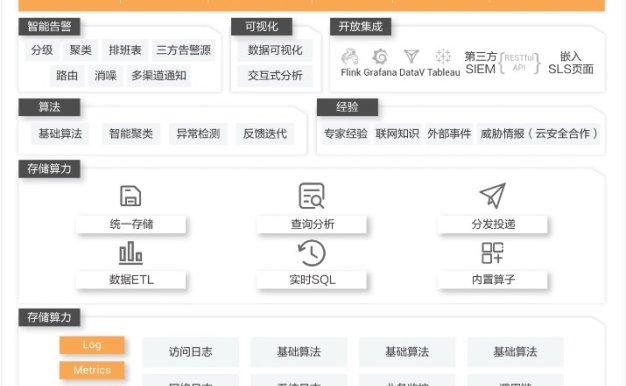The image size is (626, 386).
Task: Open the 统一存储 button
Action: pyautogui.click(x=131, y=224)
